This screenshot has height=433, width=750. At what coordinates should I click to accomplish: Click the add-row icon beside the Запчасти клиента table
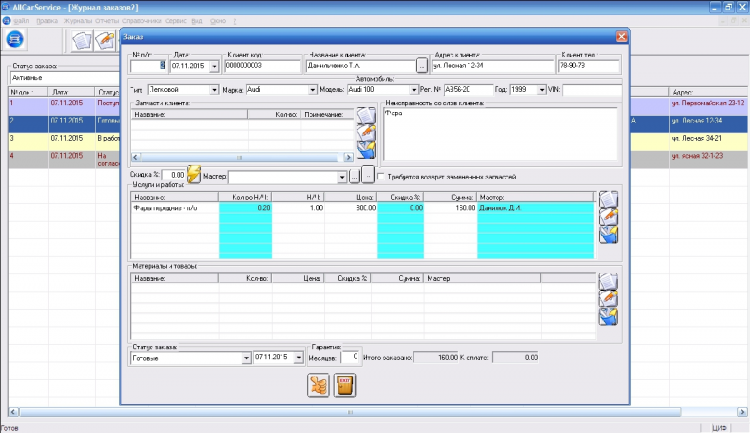366,116
